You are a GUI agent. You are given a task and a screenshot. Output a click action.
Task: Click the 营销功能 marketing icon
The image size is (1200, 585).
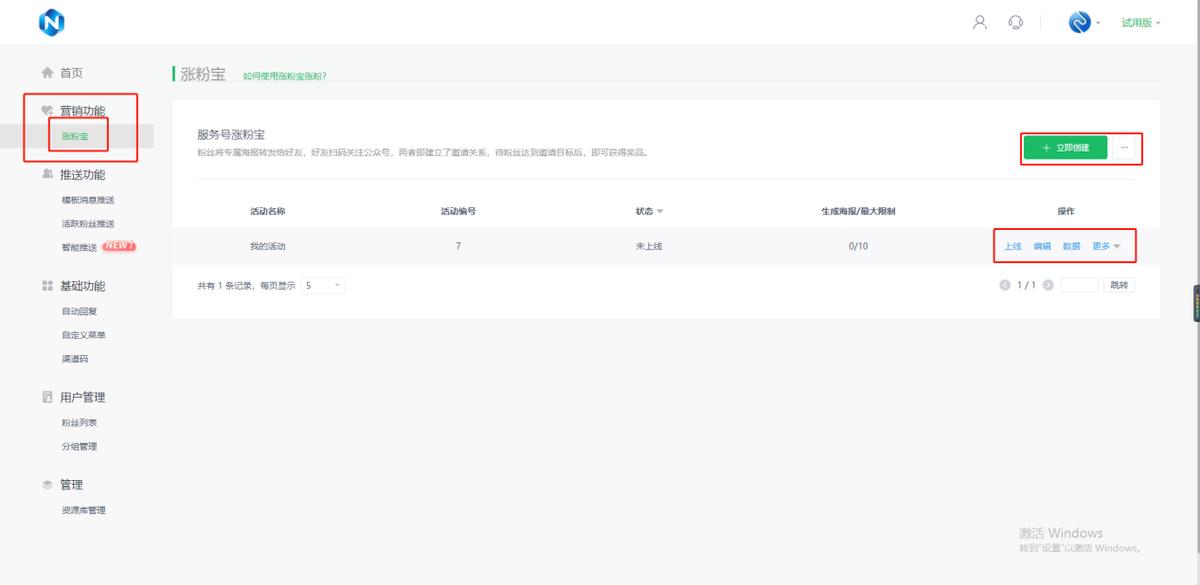[44, 110]
